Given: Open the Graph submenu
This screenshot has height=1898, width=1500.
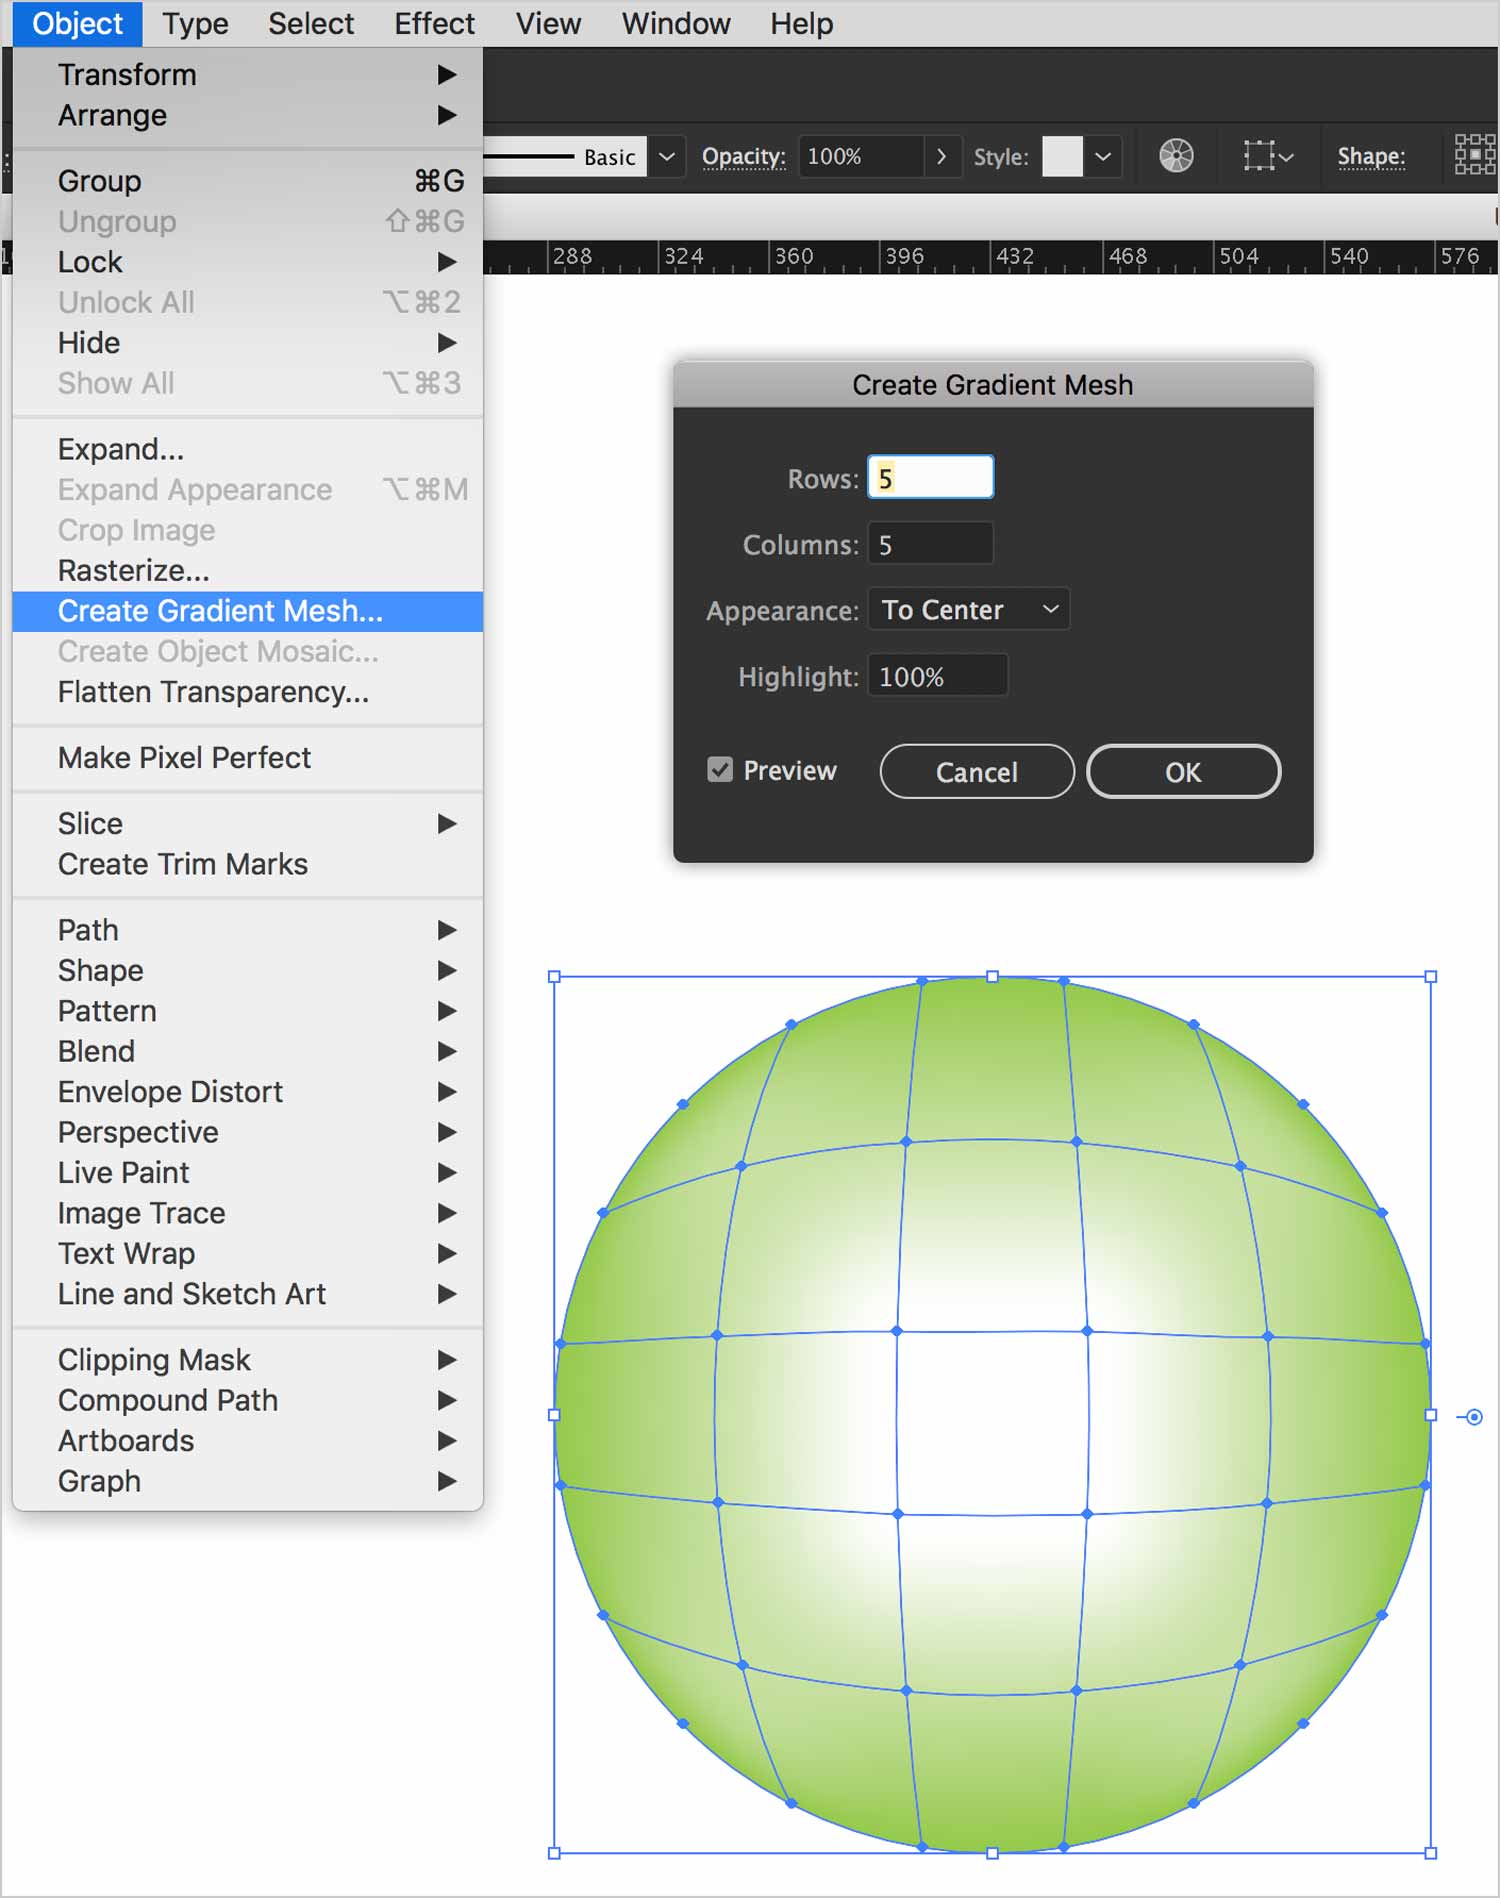Looking at the screenshot, I should click(x=248, y=1481).
